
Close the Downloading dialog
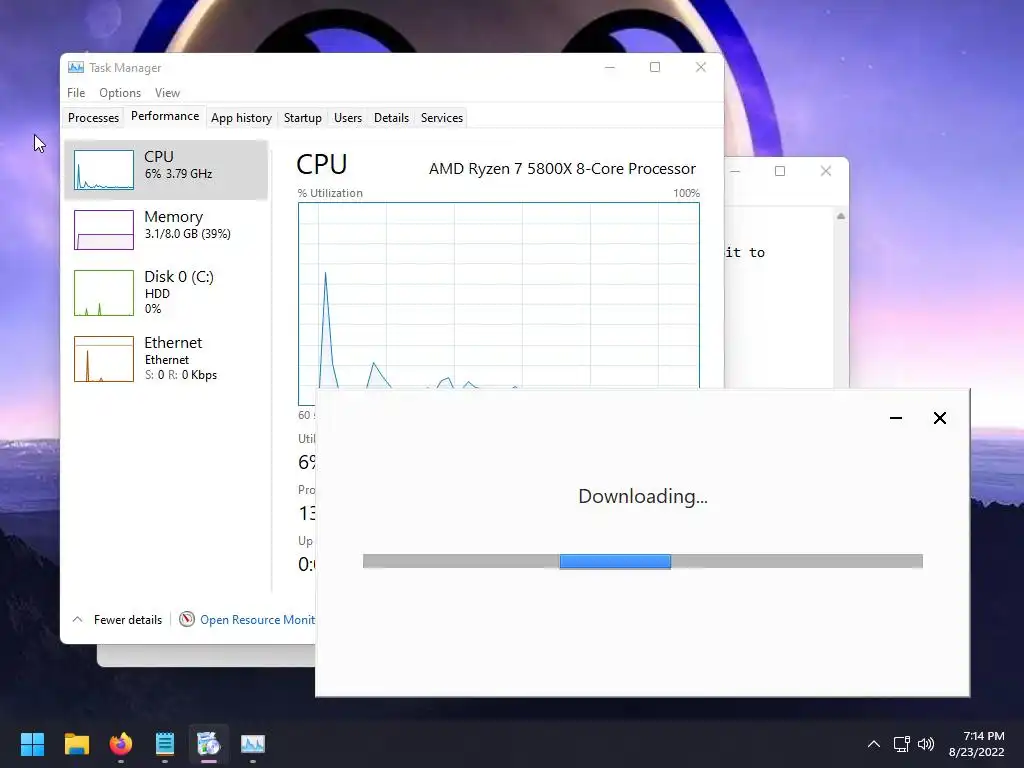(940, 418)
